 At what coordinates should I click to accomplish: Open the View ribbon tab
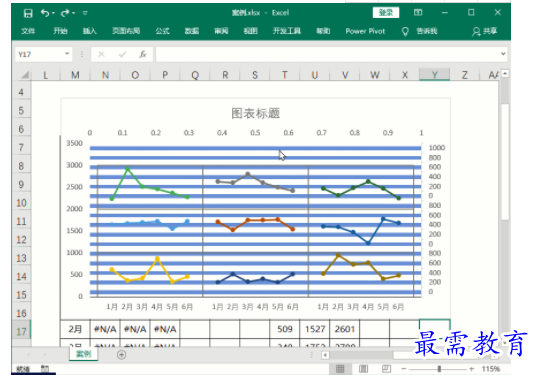coord(250,31)
